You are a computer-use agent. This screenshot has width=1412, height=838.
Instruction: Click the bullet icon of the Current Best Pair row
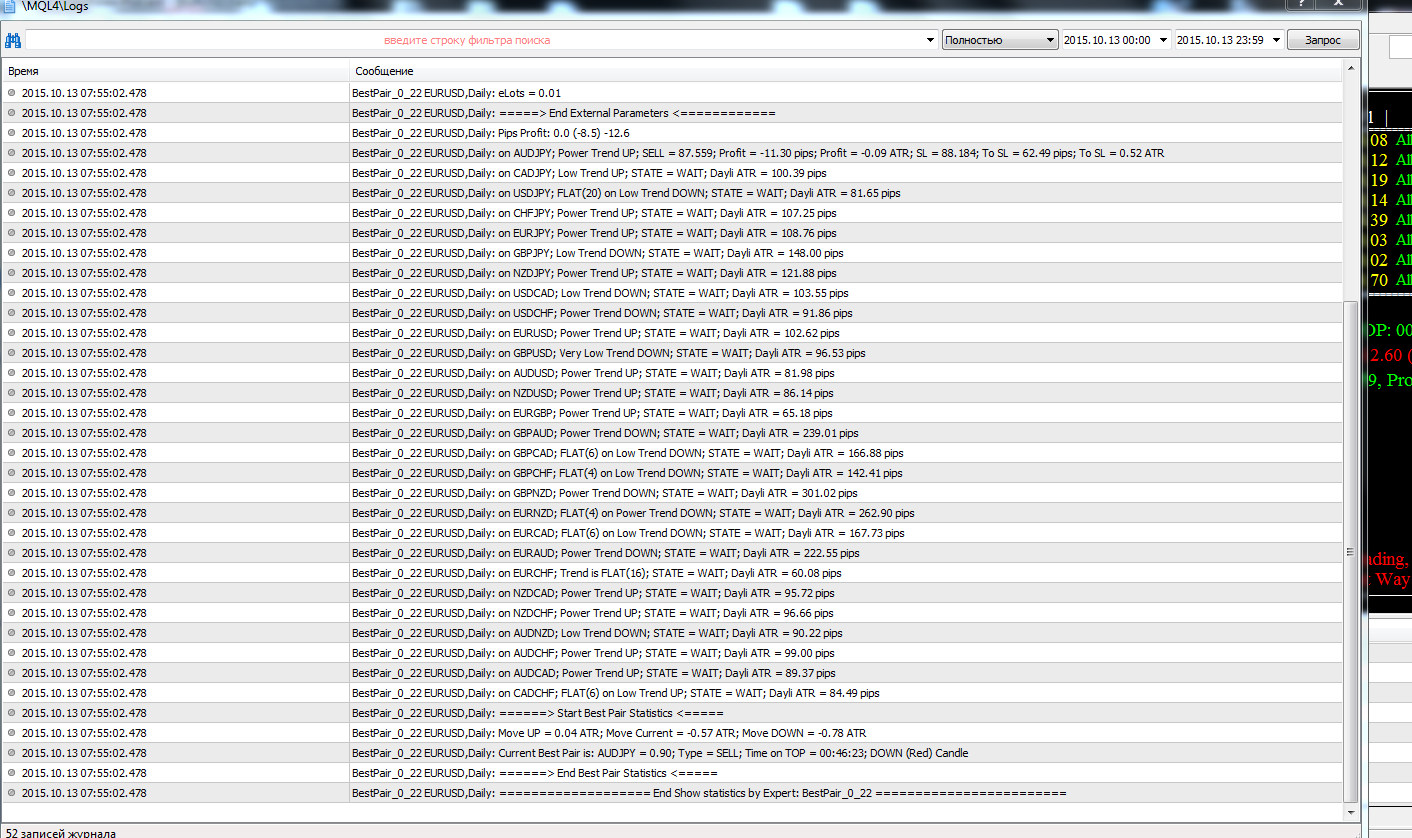12,753
